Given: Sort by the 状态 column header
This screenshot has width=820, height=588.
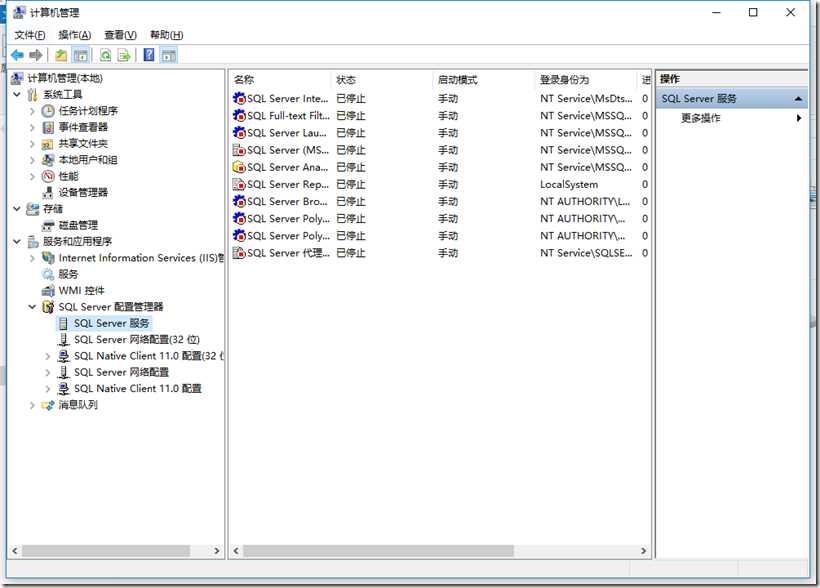Looking at the screenshot, I should 383,80.
